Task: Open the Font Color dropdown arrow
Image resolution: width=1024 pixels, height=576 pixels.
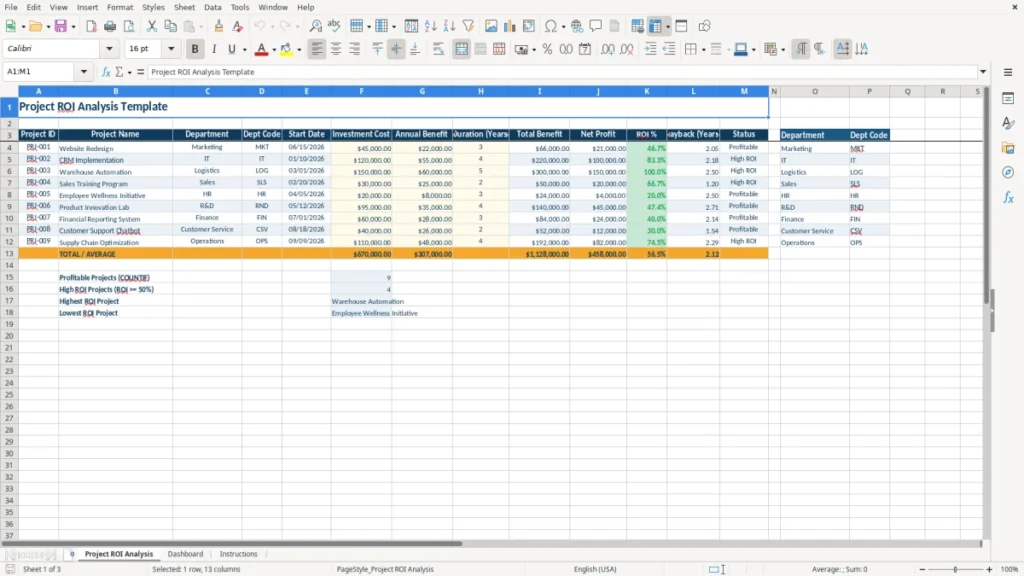Action: (274, 50)
